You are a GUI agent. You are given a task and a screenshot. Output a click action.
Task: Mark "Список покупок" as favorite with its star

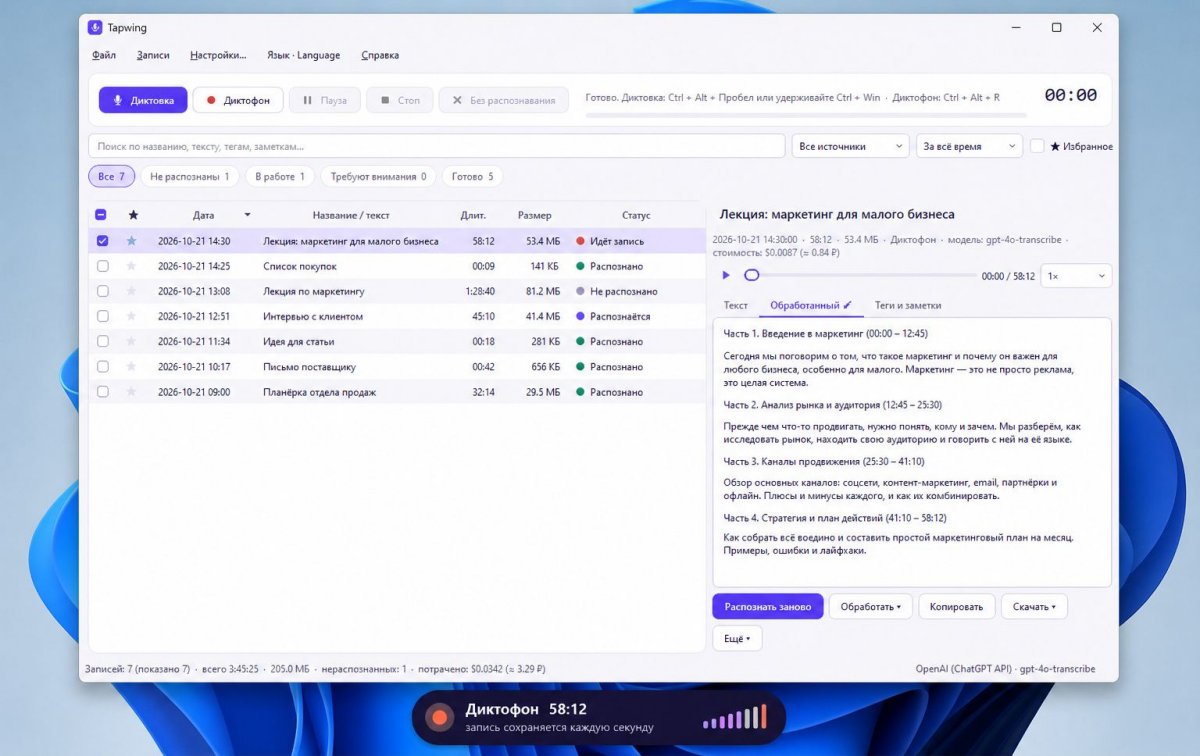[131, 266]
